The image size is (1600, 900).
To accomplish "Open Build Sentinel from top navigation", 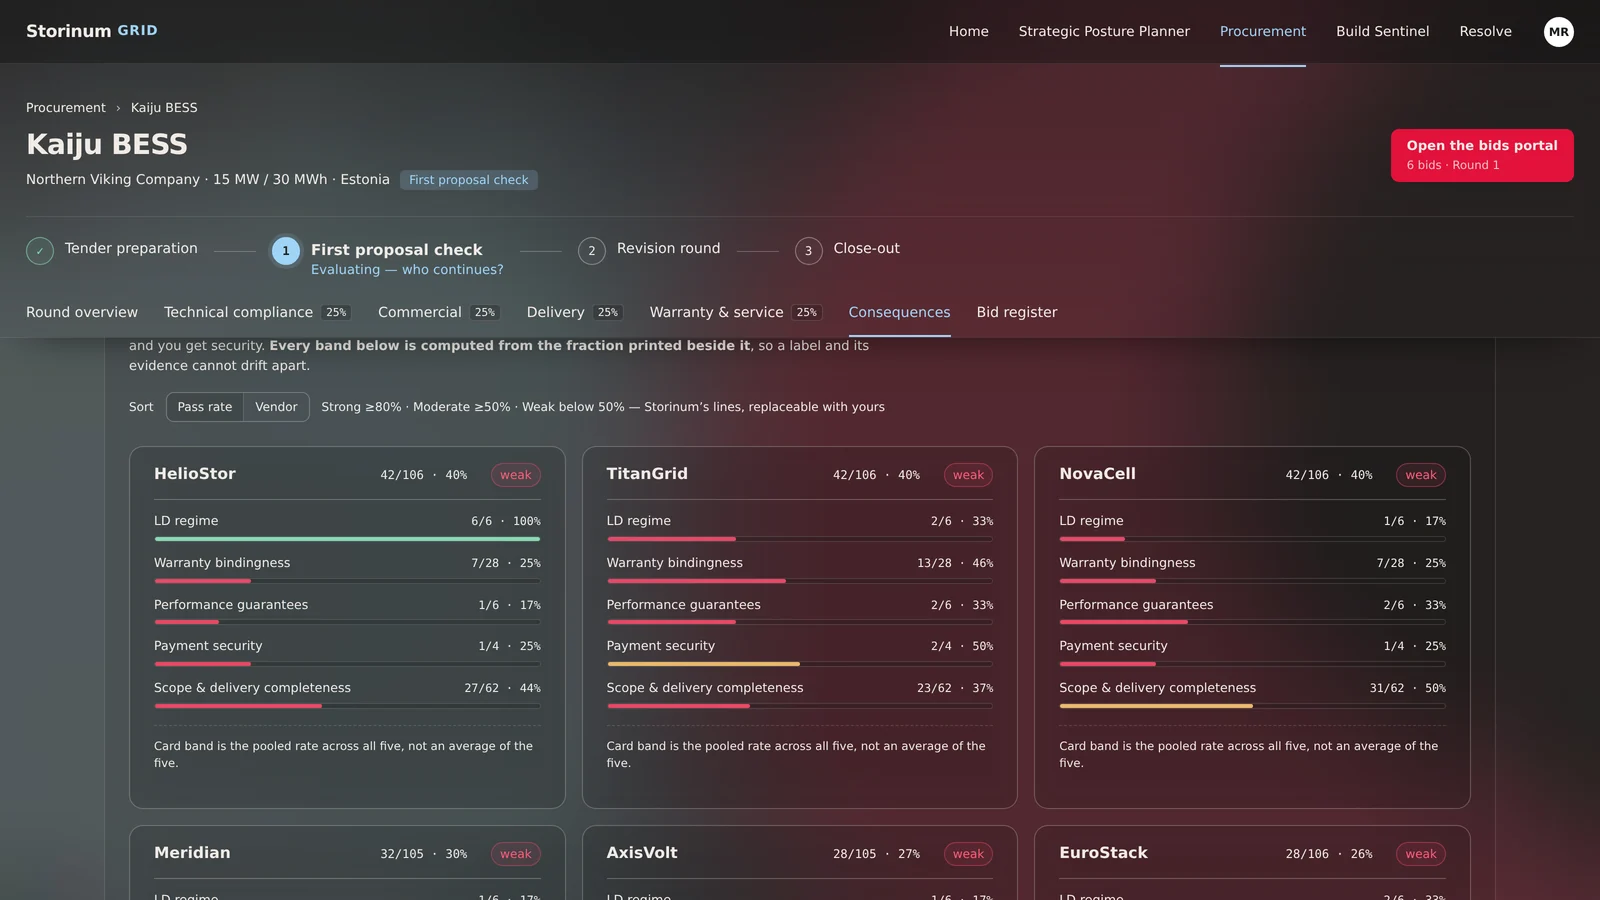I will [x=1383, y=31].
